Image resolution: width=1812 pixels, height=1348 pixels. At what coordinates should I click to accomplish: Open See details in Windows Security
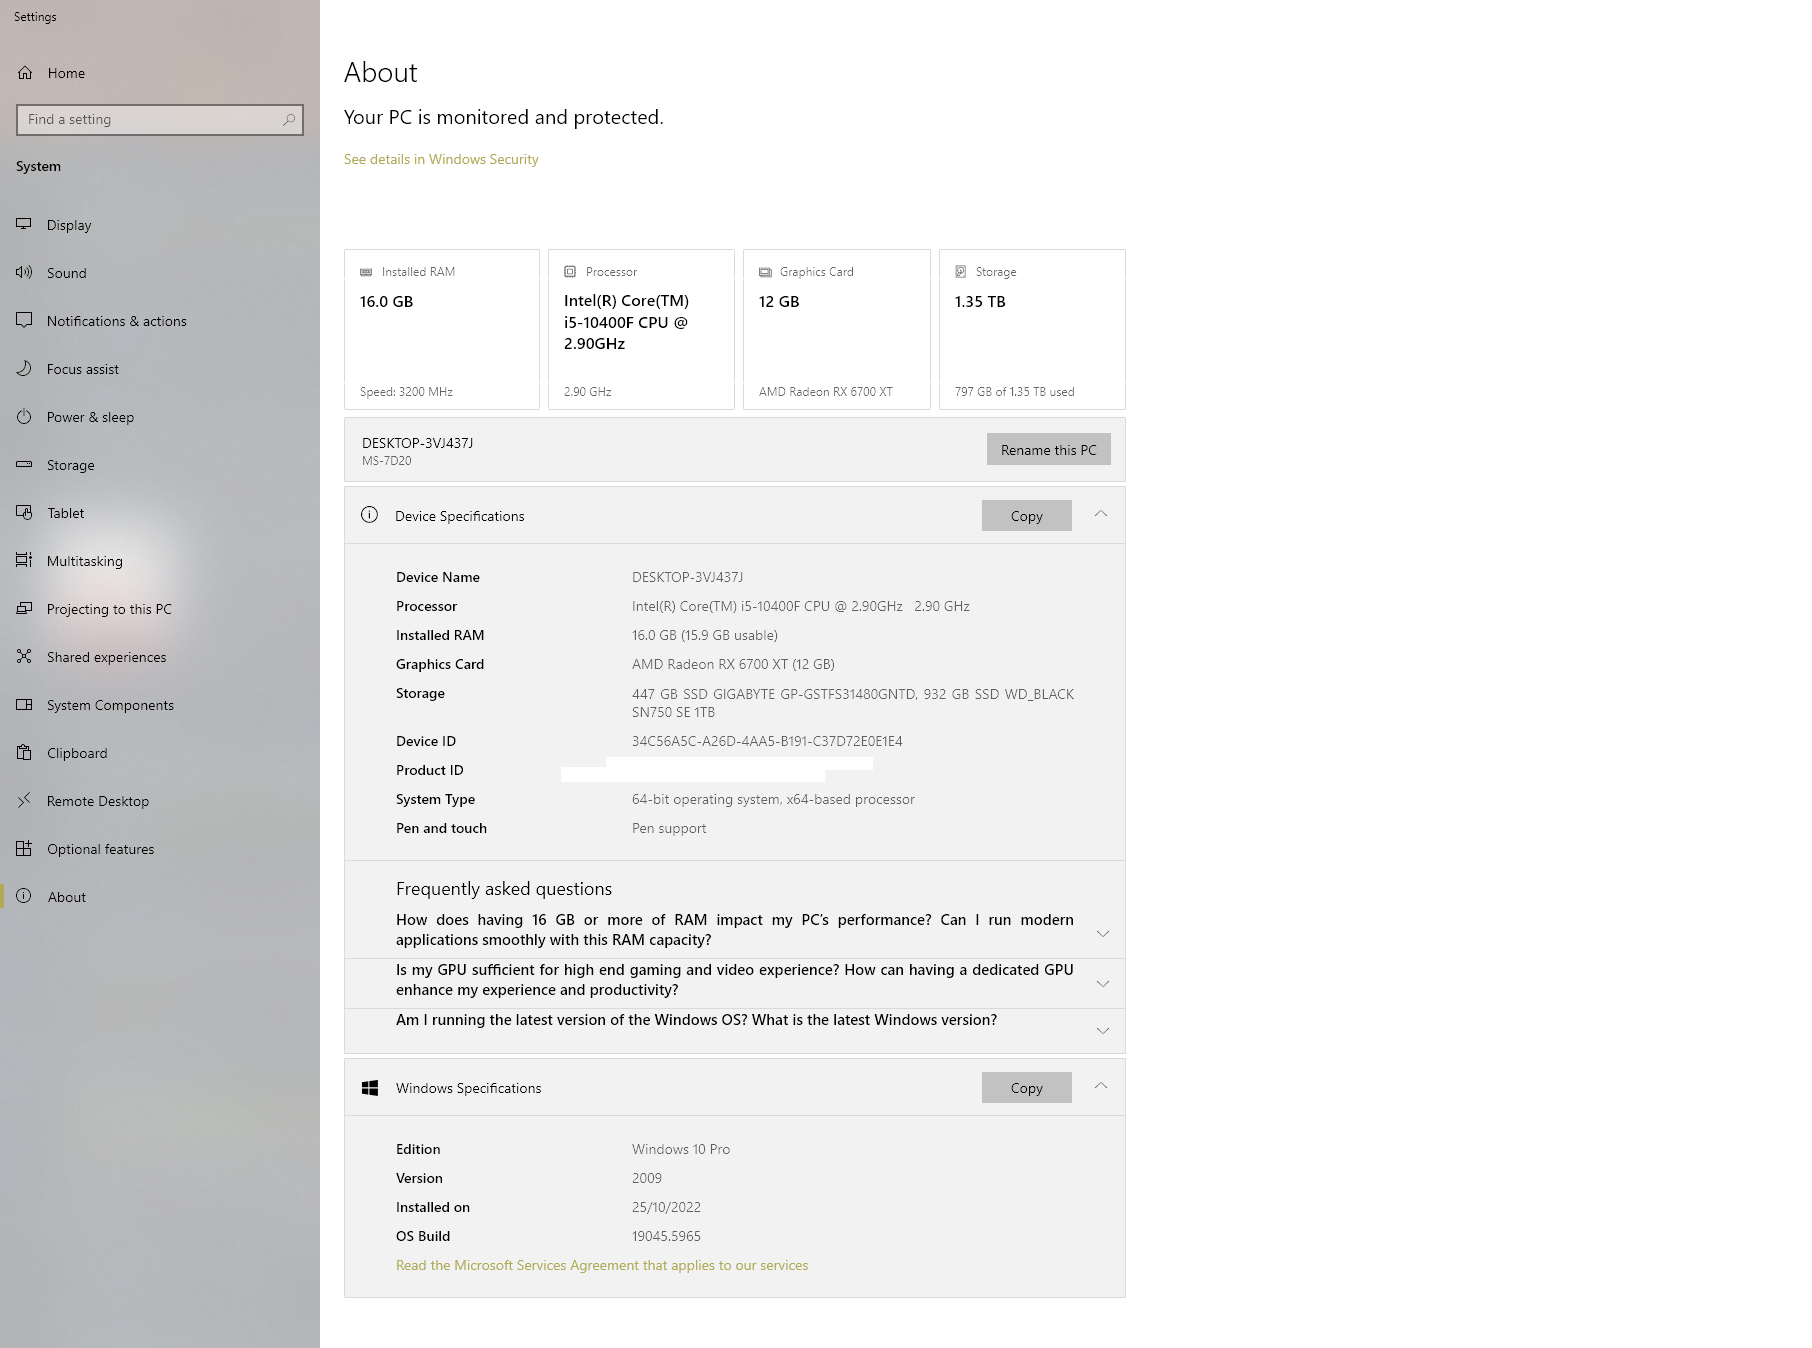[x=441, y=159]
